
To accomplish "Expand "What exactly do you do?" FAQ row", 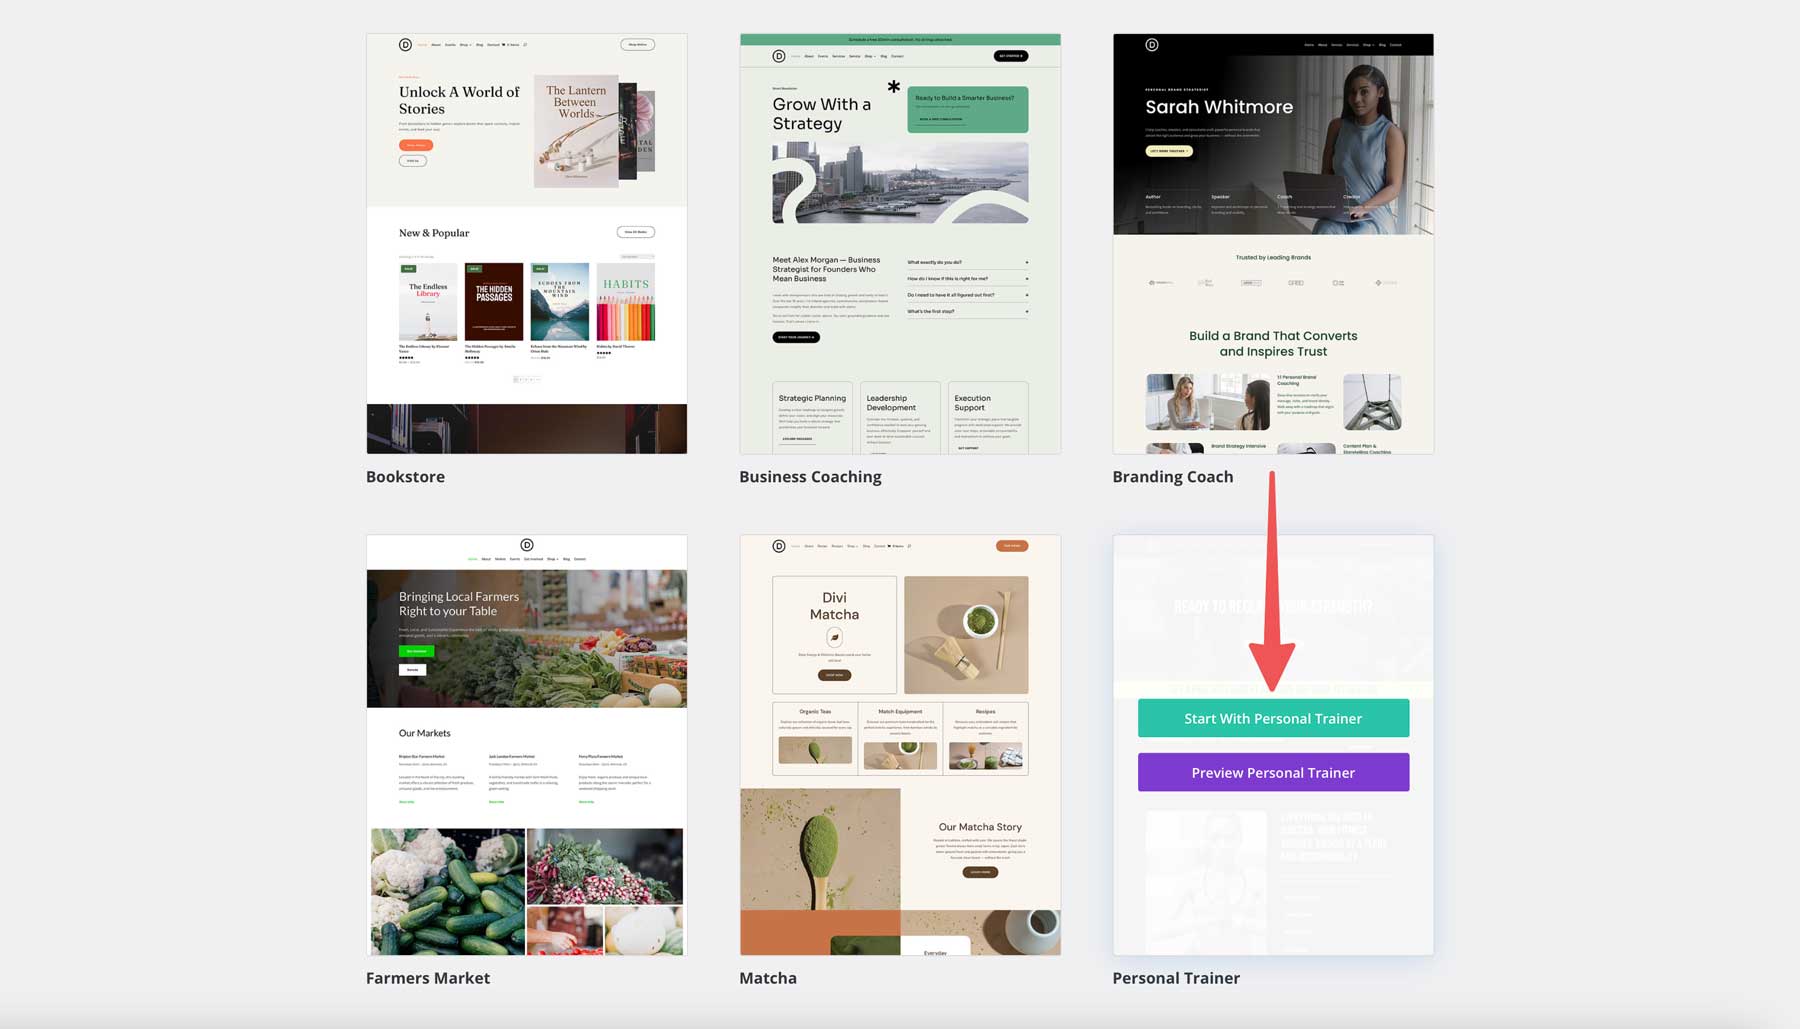I will (967, 262).
